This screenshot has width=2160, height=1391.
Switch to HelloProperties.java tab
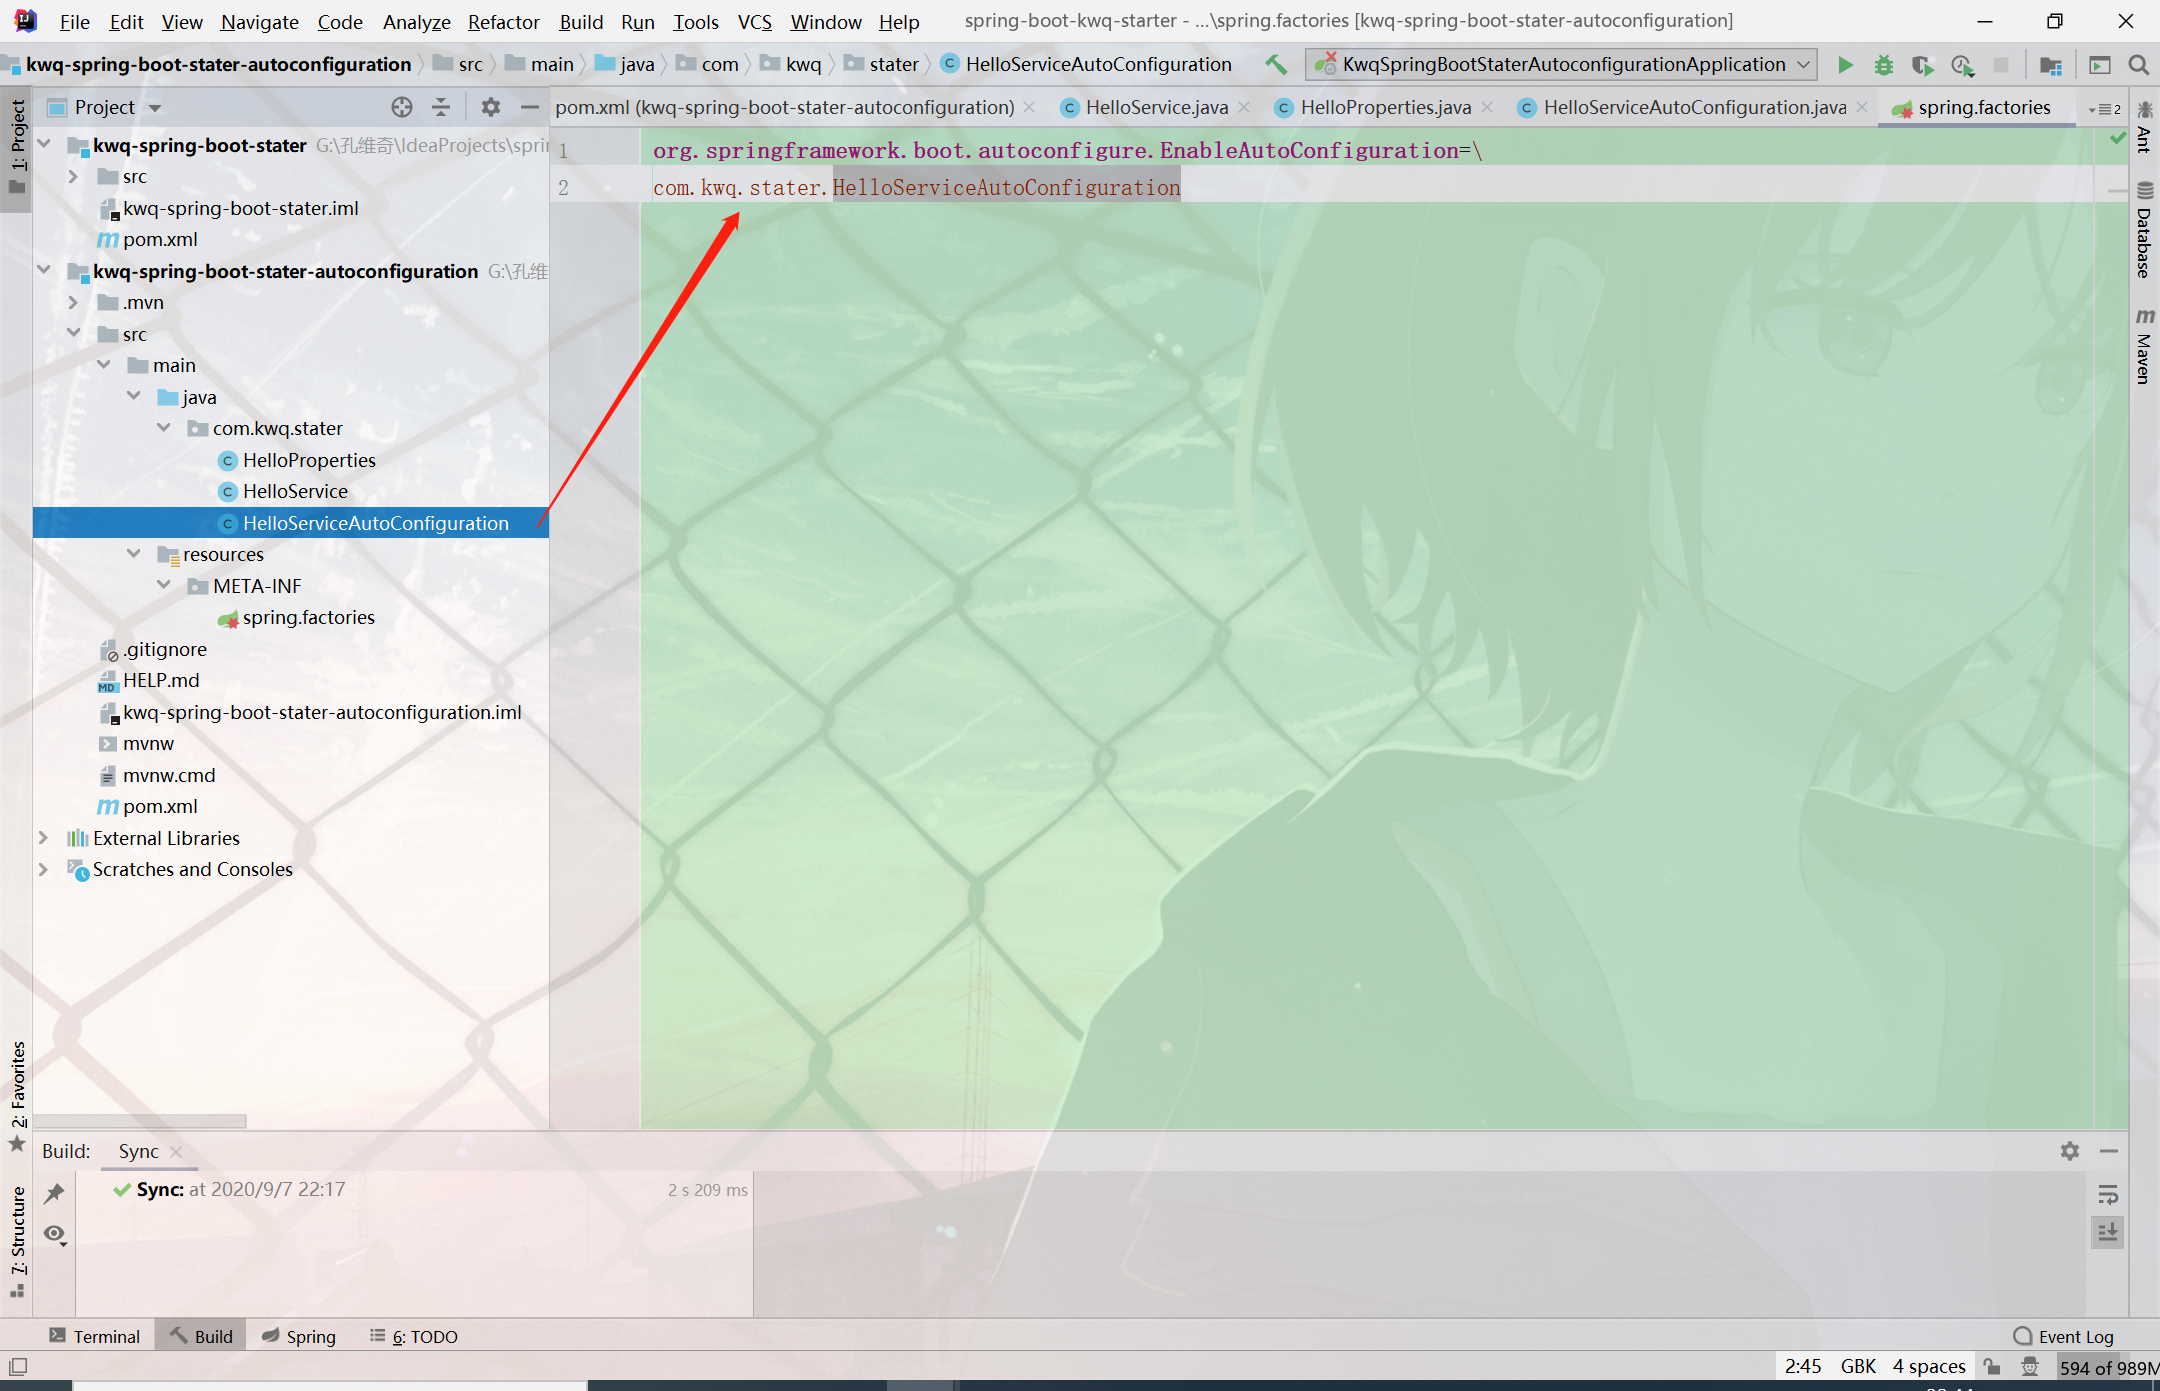point(1384,107)
